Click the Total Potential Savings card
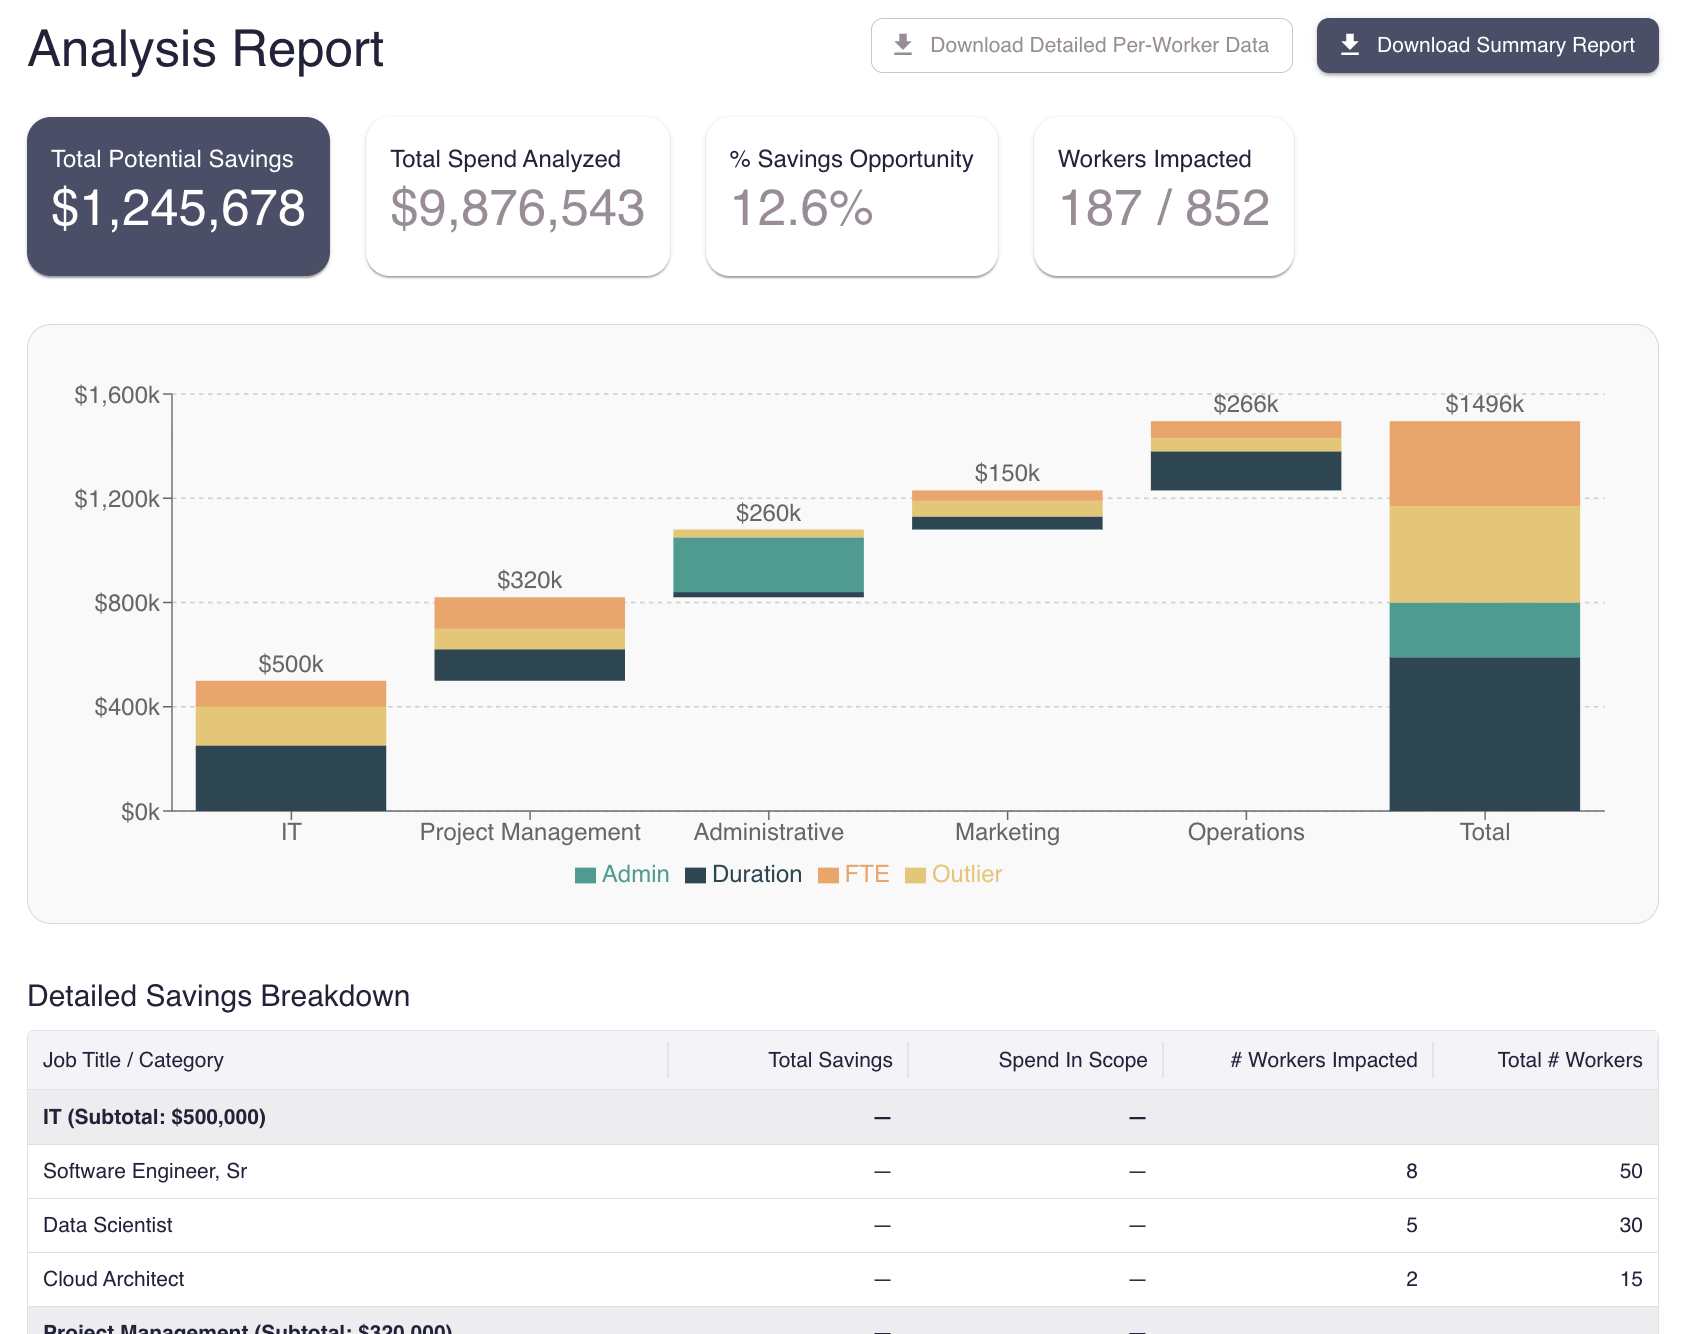1690x1334 pixels. (178, 196)
